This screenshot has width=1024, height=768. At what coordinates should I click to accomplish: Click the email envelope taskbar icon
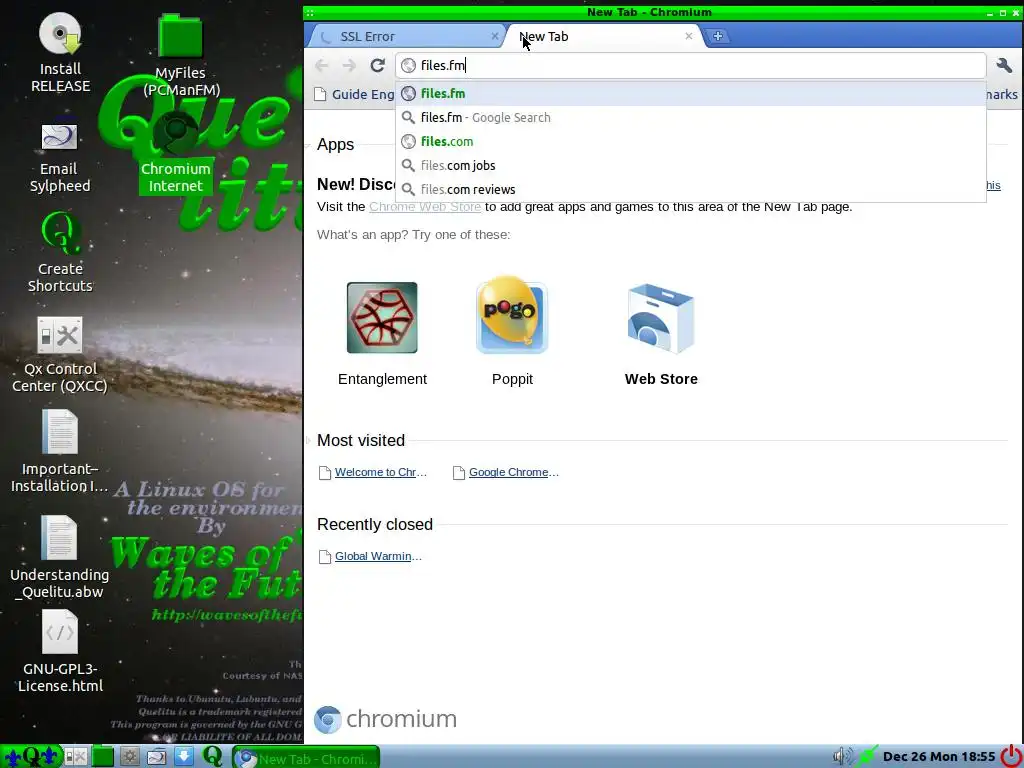click(x=157, y=756)
